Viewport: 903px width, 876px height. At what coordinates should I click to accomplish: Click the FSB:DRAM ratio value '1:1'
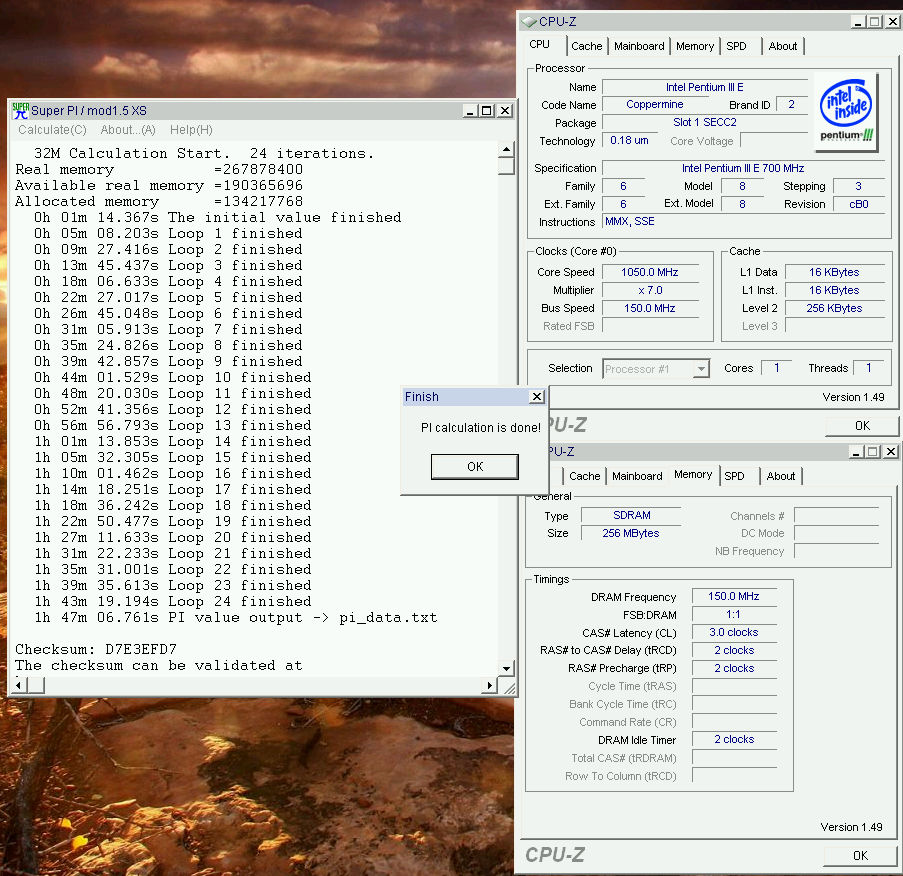[734, 614]
